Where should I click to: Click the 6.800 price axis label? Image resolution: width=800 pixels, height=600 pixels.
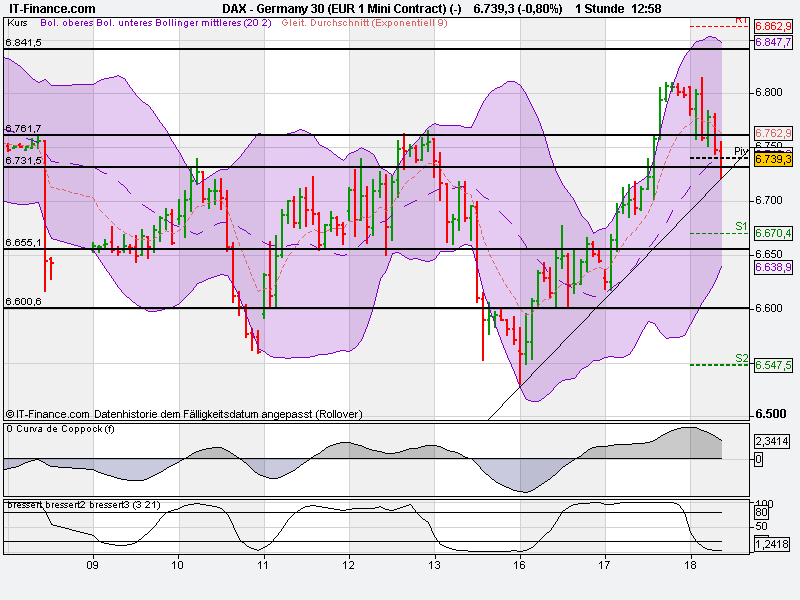pyautogui.click(x=769, y=92)
